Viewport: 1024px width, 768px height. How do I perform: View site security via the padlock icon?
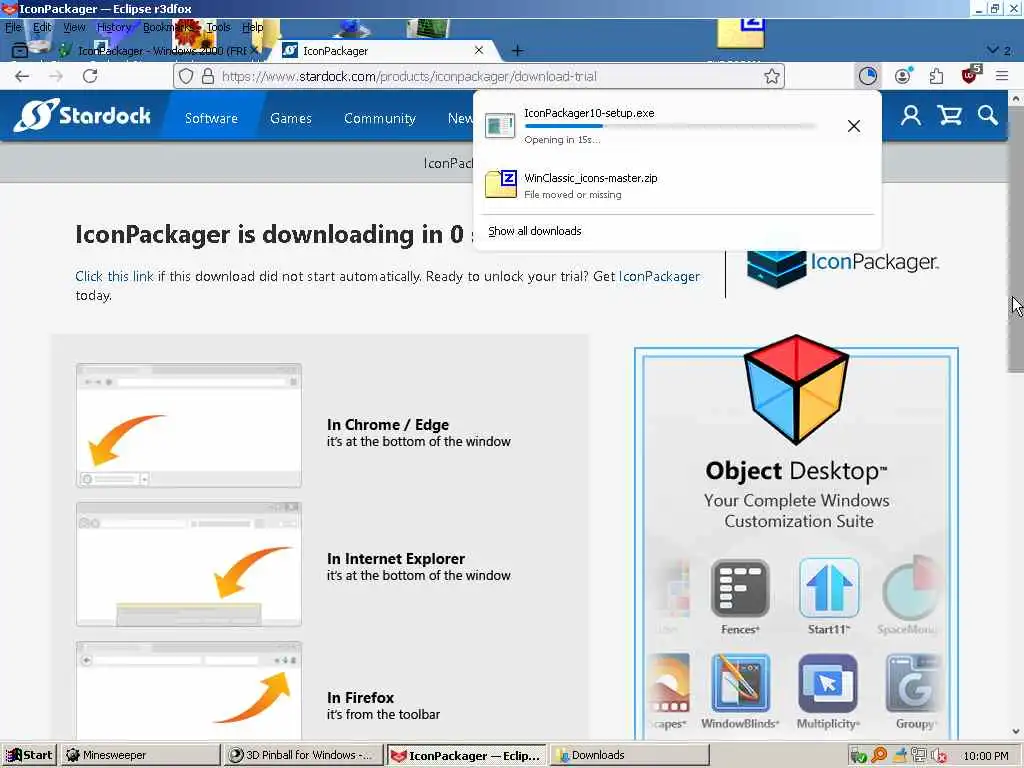208,76
